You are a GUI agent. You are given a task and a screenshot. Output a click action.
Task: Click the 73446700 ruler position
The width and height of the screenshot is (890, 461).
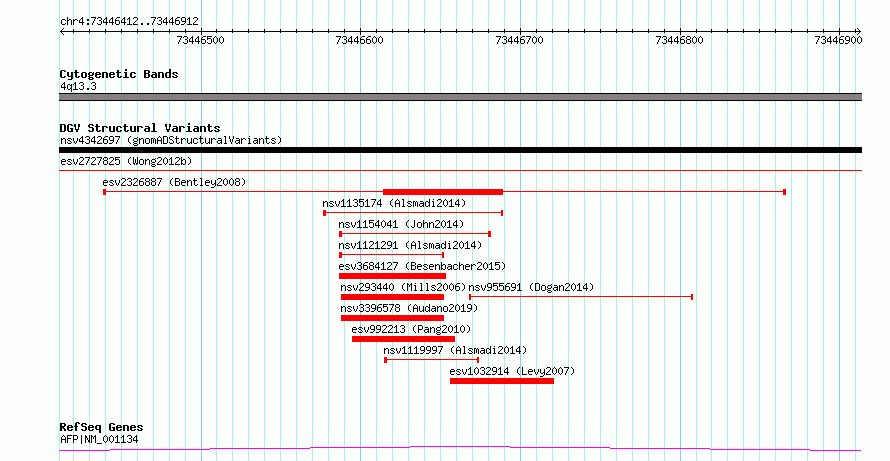point(520,40)
